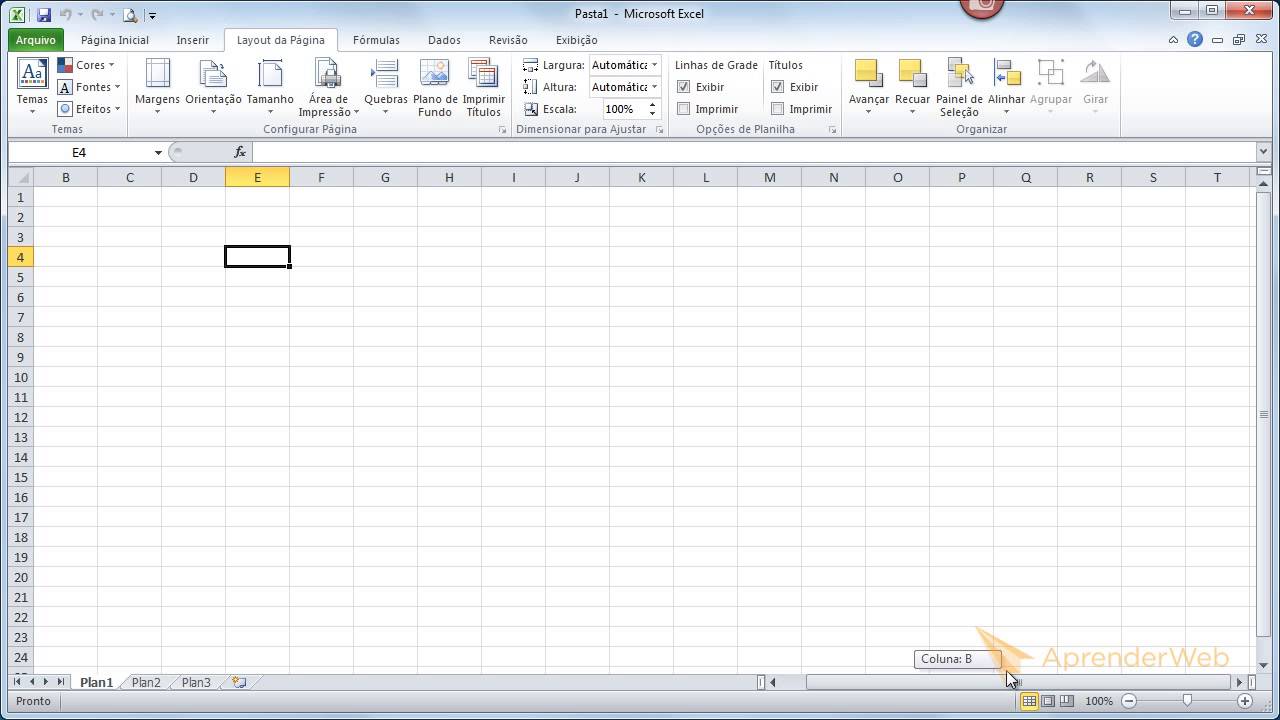1280x720 pixels.
Task: Open the Largura width dropdown
Action: pyautogui.click(x=655, y=65)
